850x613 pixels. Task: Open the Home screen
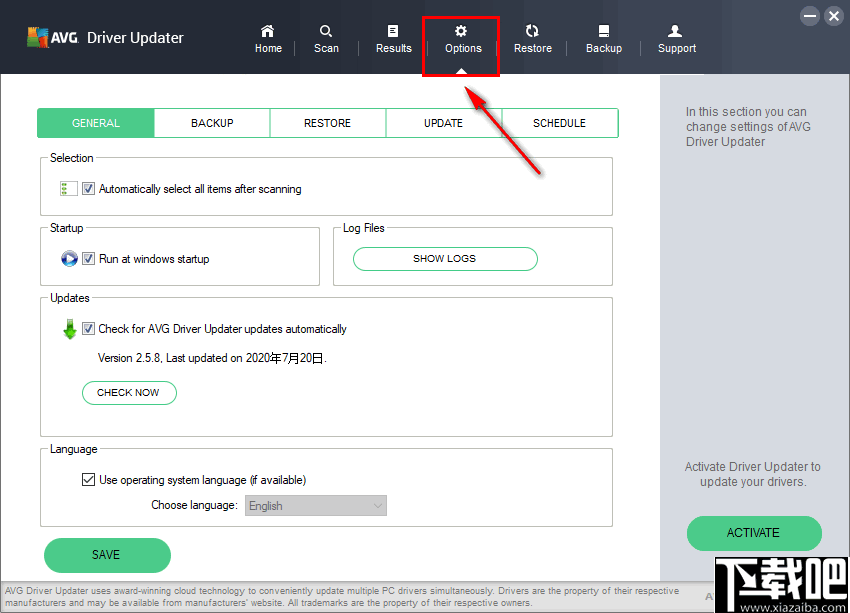268,38
